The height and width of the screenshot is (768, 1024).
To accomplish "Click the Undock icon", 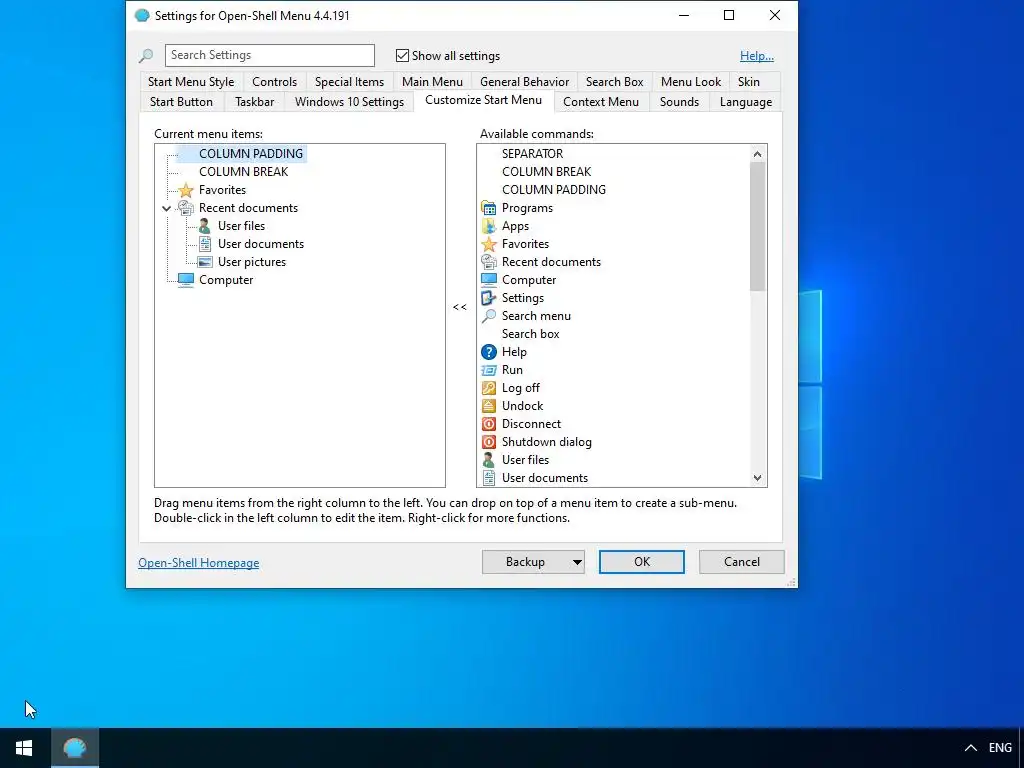I will click(488, 406).
